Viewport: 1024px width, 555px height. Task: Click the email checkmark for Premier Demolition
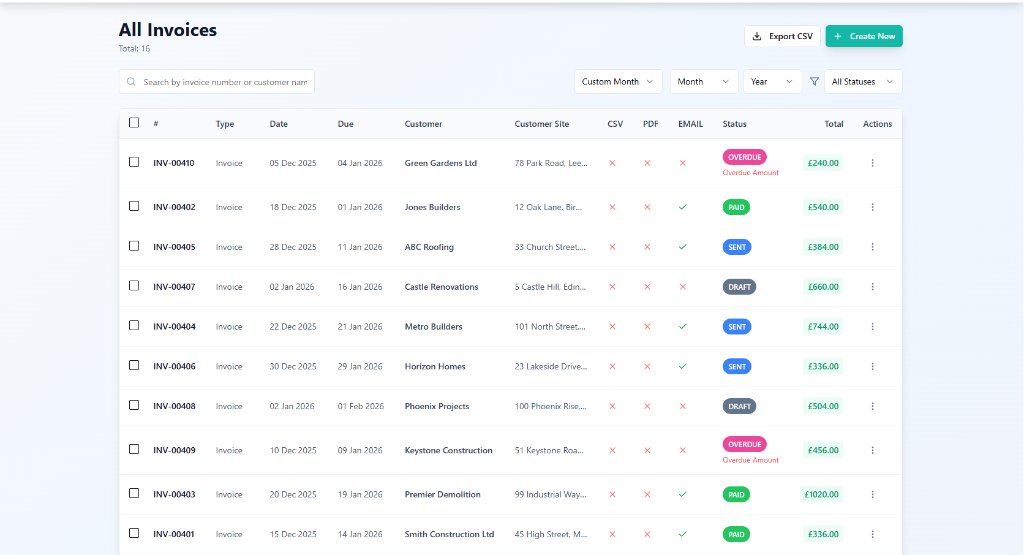point(682,494)
